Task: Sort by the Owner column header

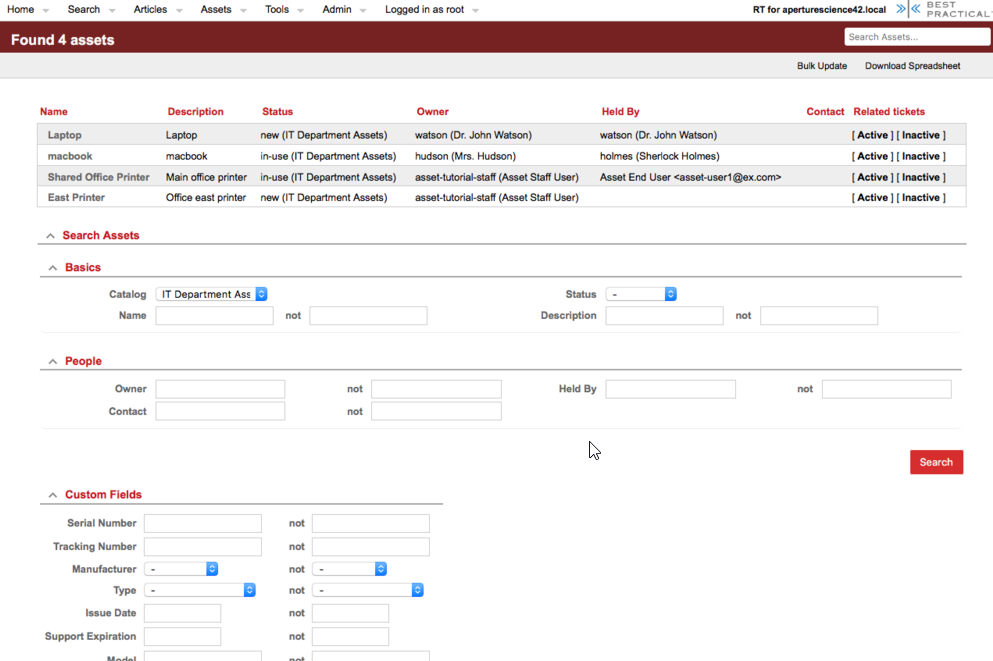Action: tap(433, 111)
